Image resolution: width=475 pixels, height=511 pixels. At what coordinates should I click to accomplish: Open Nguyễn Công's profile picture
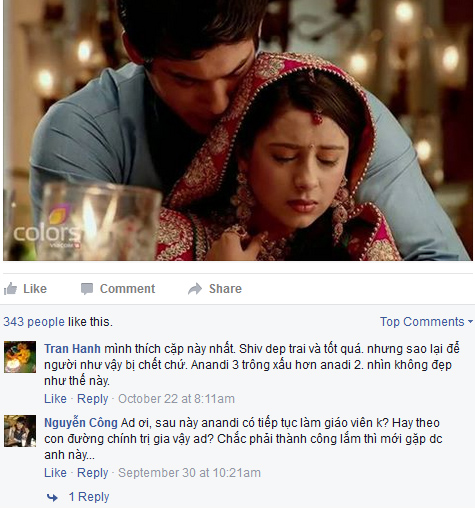click(x=20, y=431)
